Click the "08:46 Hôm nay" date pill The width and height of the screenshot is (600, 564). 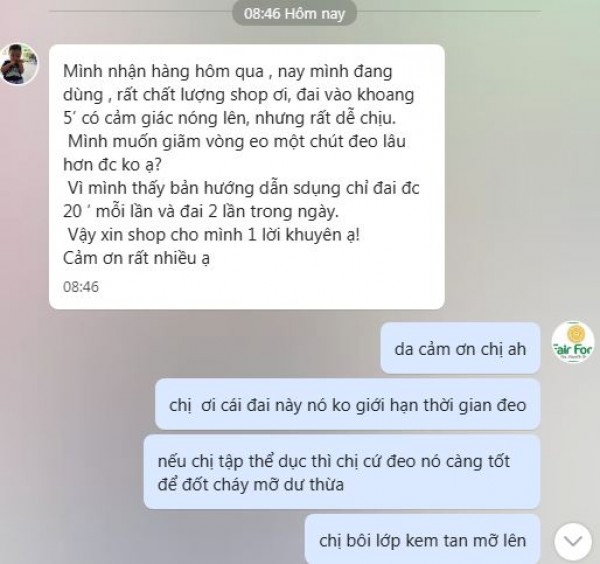[295, 13]
